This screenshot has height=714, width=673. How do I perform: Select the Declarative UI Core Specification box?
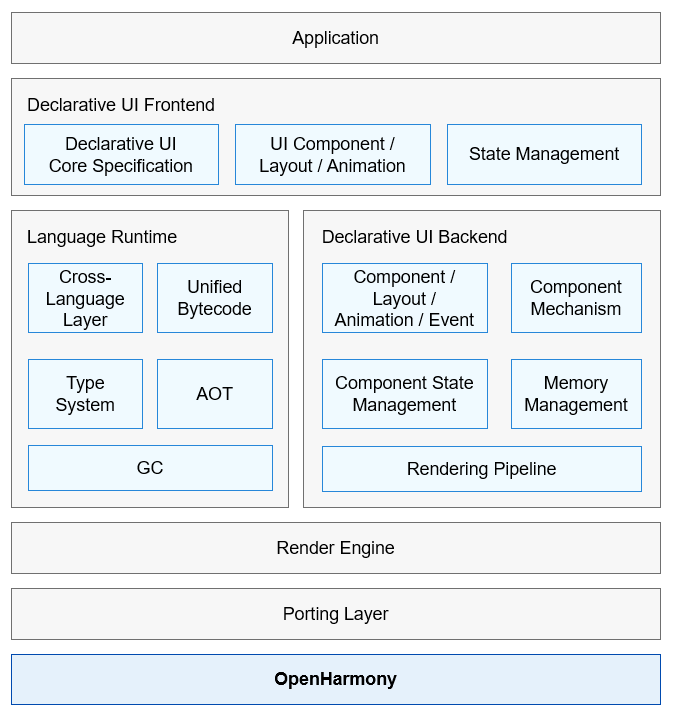pyautogui.click(x=121, y=154)
